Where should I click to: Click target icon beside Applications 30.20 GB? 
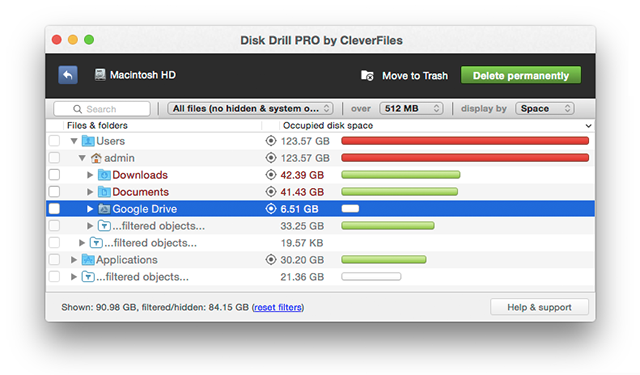pyautogui.click(x=271, y=260)
